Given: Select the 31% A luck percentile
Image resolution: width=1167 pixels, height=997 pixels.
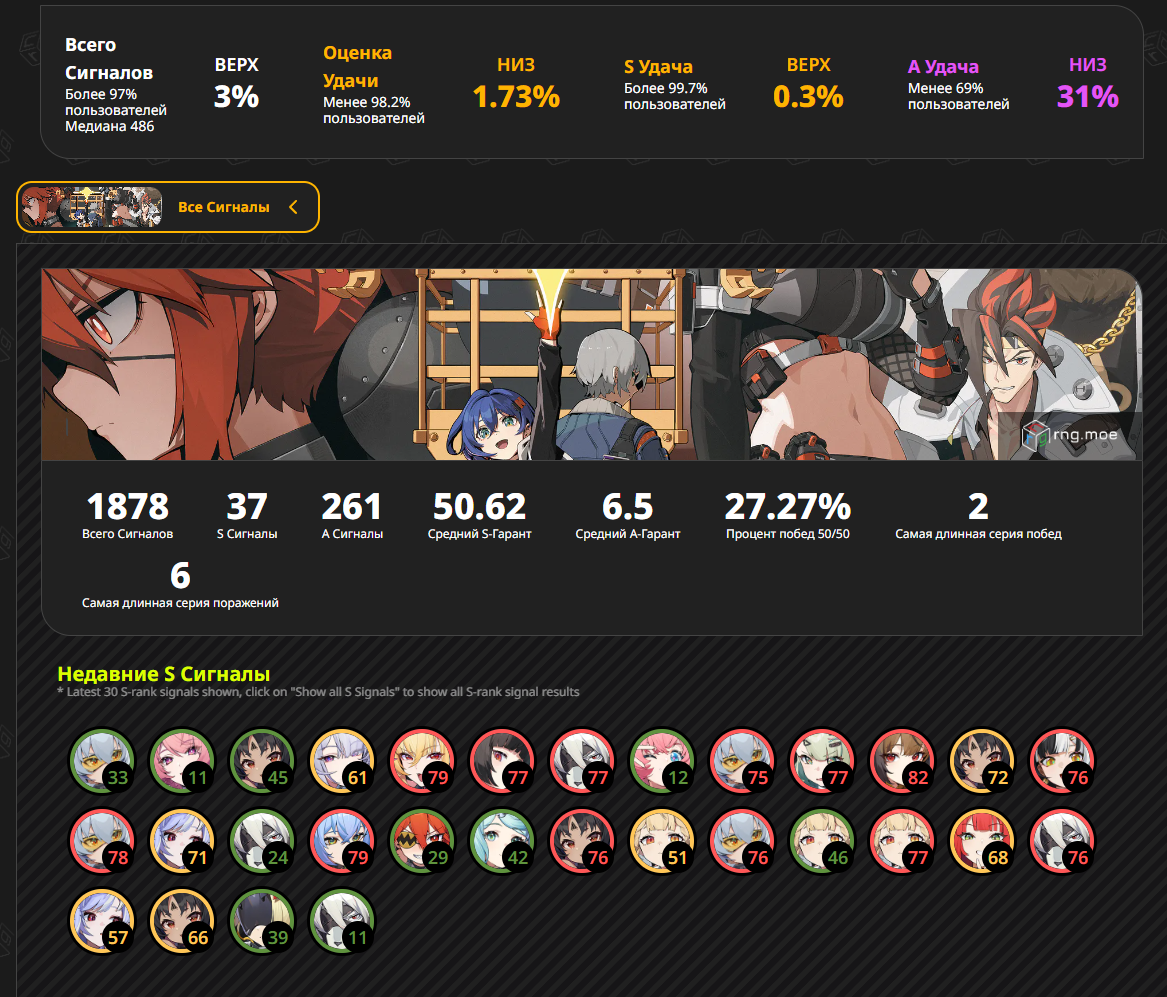Looking at the screenshot, I should click(x=1087, y=96).
